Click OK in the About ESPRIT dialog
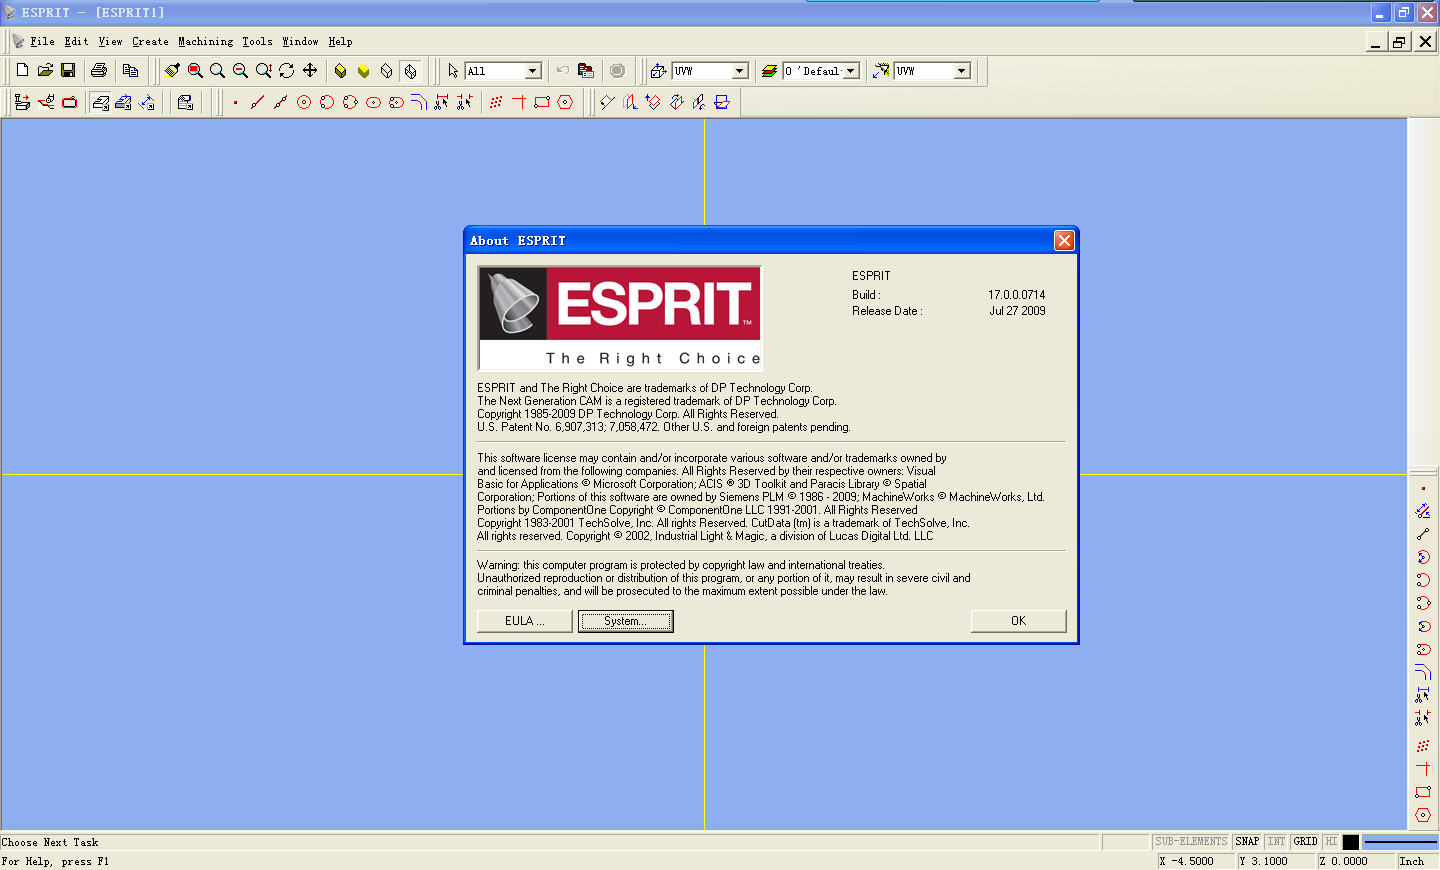 click(x=1018, y=621)
